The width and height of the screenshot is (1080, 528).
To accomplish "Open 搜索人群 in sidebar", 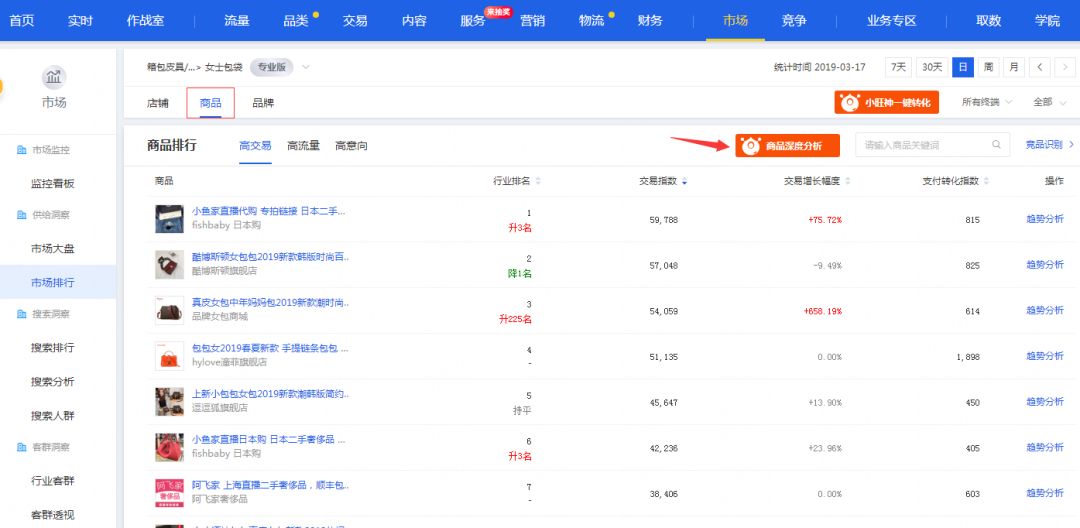I will tap(52, 415).
